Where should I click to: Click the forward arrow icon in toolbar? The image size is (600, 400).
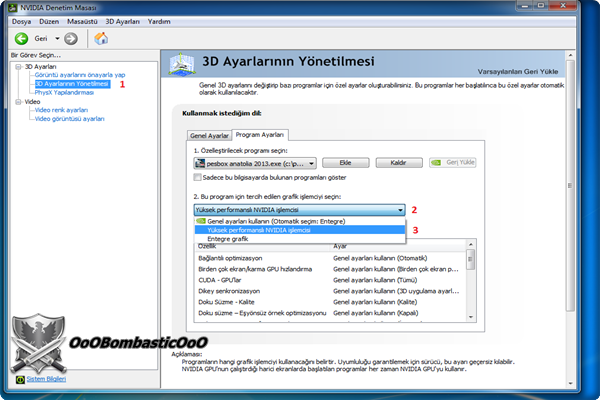pyautogui.click(x=71, y=38)
